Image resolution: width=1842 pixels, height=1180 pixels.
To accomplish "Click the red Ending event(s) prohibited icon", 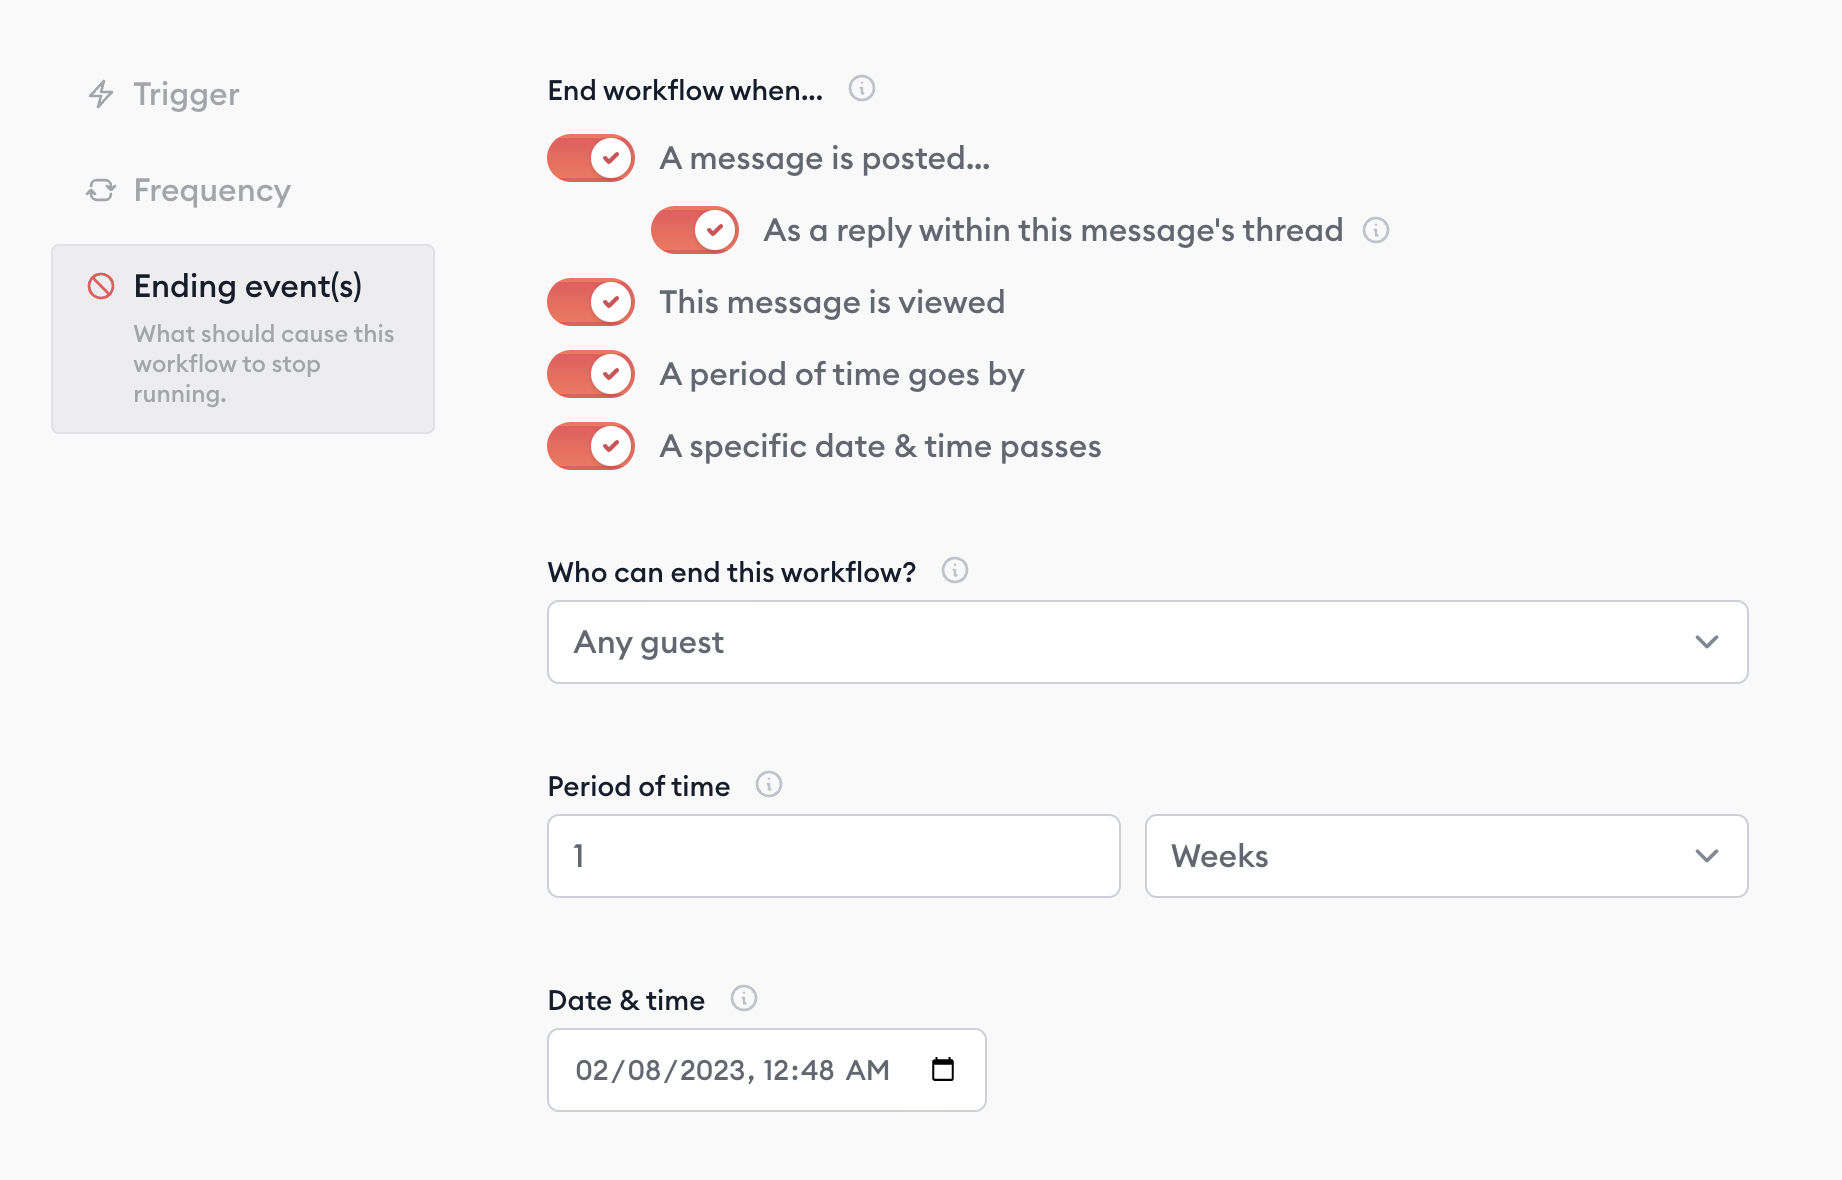I will [x=101, y=286].
